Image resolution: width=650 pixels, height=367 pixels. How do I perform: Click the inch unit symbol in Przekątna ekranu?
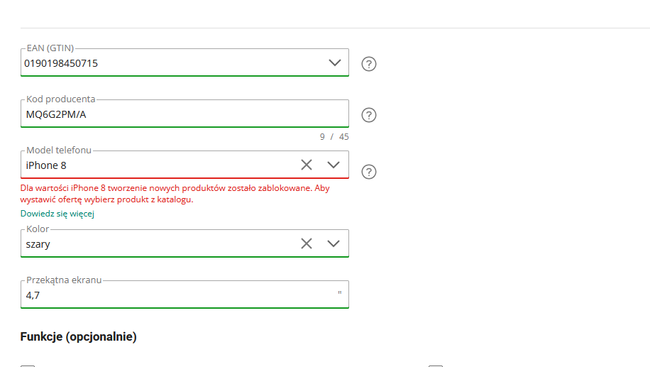pyautogui.click(x=340, y=292)
